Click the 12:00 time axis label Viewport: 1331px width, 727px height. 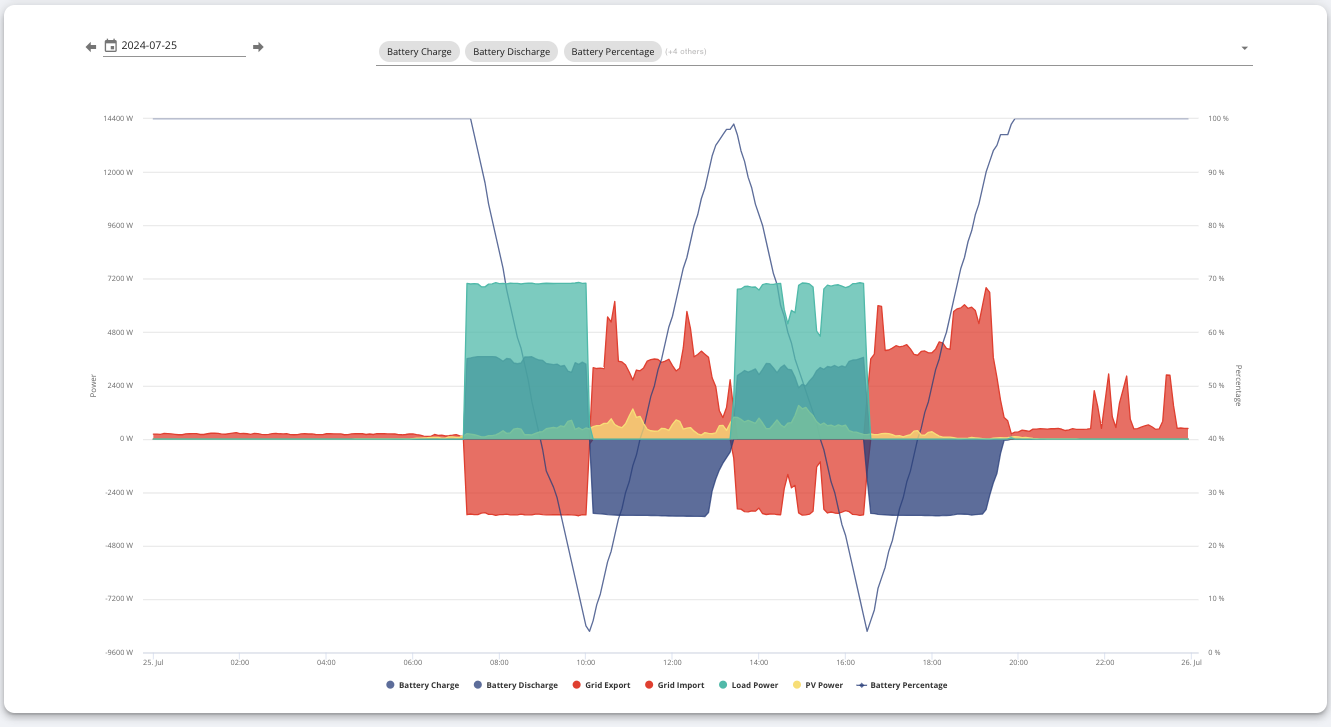[x=672, y=662]
